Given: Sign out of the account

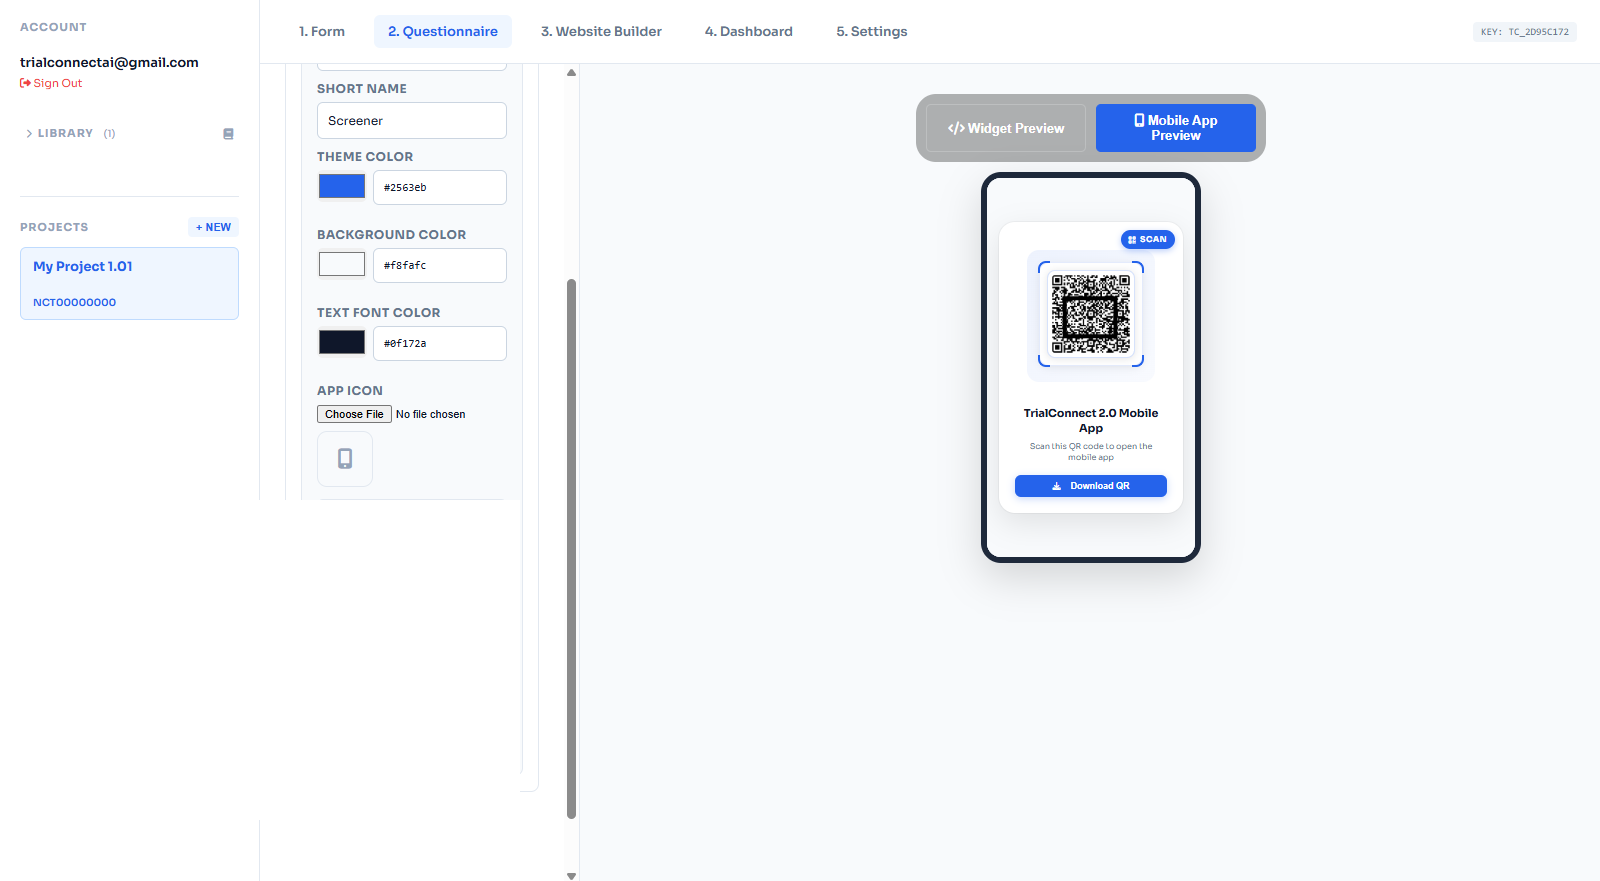Looking at the screenshot, I should tap(51, 83).
